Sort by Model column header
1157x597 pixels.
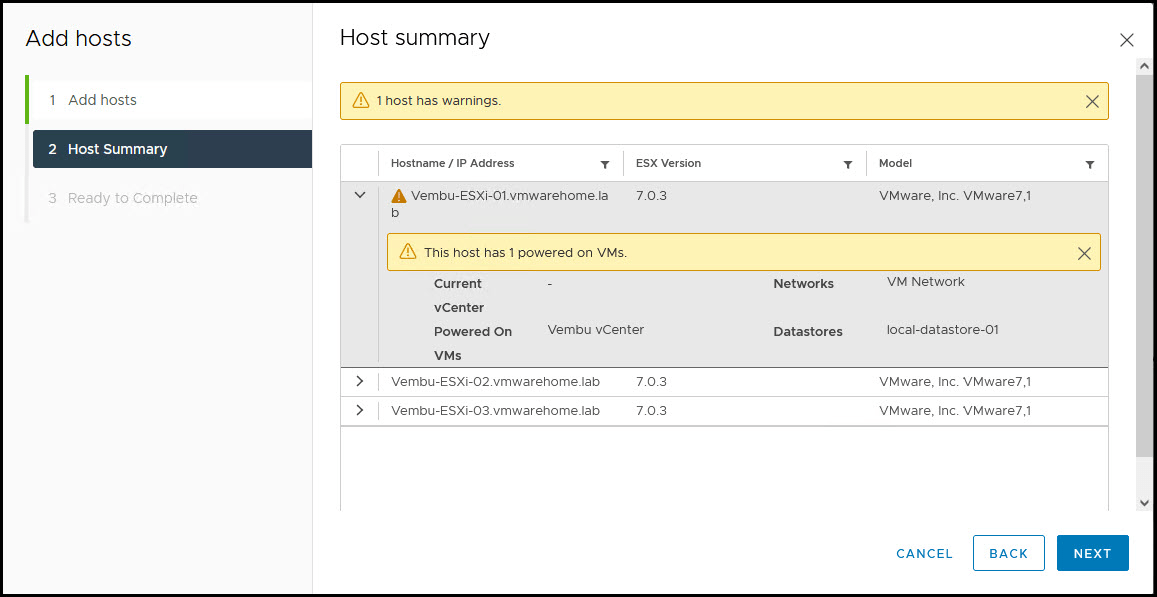point(895,163)
